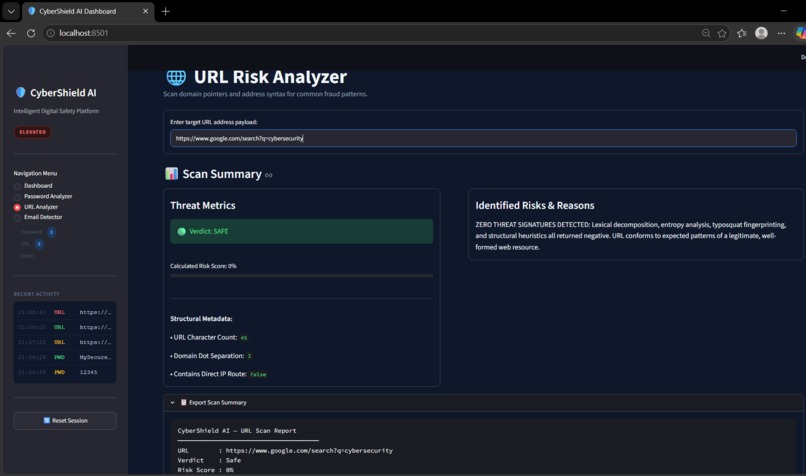The height and width of the screenshot is (476, 806).
Task: Open the Copilot sidebar icon
Action: tap(801, 33)
